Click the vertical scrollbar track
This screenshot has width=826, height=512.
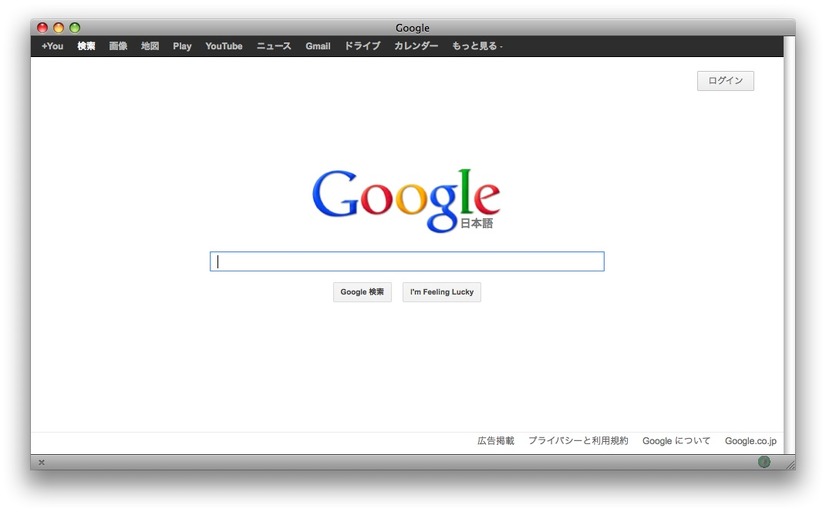click(x=789, y=244)
